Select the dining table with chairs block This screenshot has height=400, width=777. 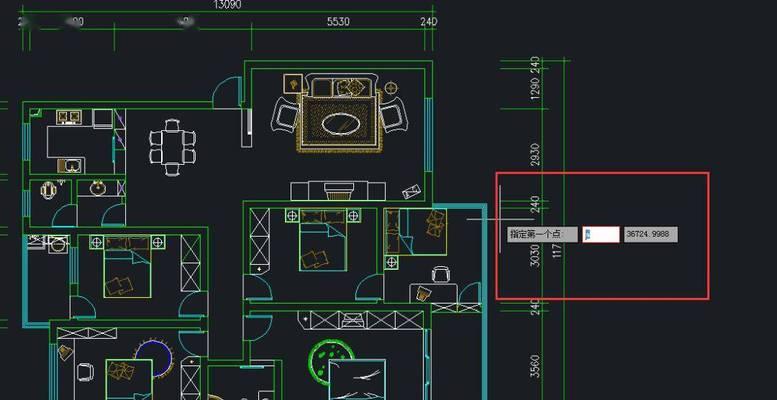pyautogui.click(x=172, y=146)
